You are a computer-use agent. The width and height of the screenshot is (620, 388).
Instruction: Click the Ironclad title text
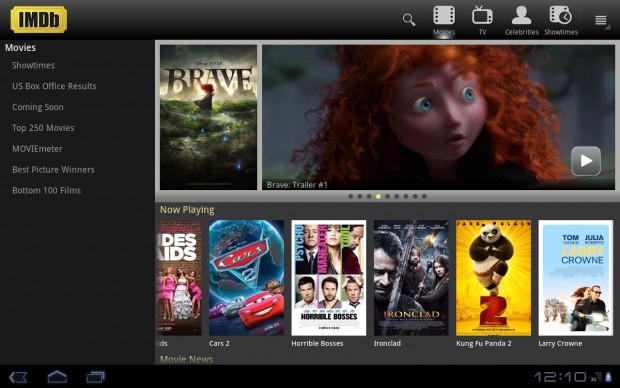(387, 344)
